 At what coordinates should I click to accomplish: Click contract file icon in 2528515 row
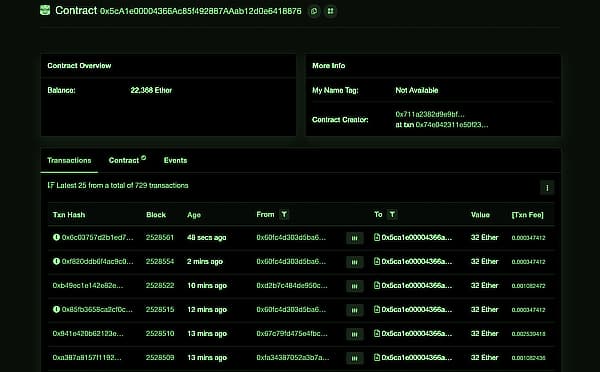click(x=377, y=309)
